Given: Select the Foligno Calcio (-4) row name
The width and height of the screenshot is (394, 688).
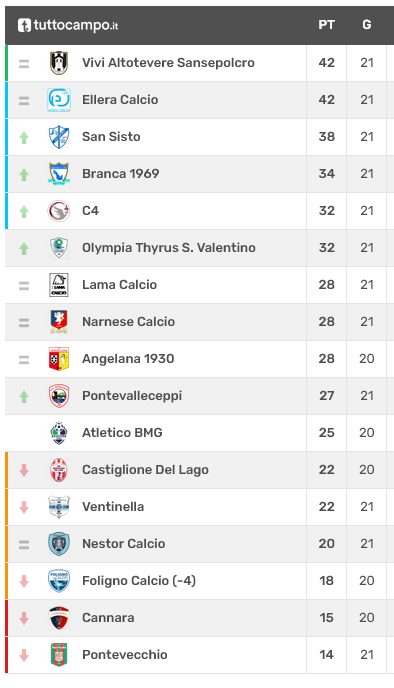Looking at the screenshot, I should [139, 581].
